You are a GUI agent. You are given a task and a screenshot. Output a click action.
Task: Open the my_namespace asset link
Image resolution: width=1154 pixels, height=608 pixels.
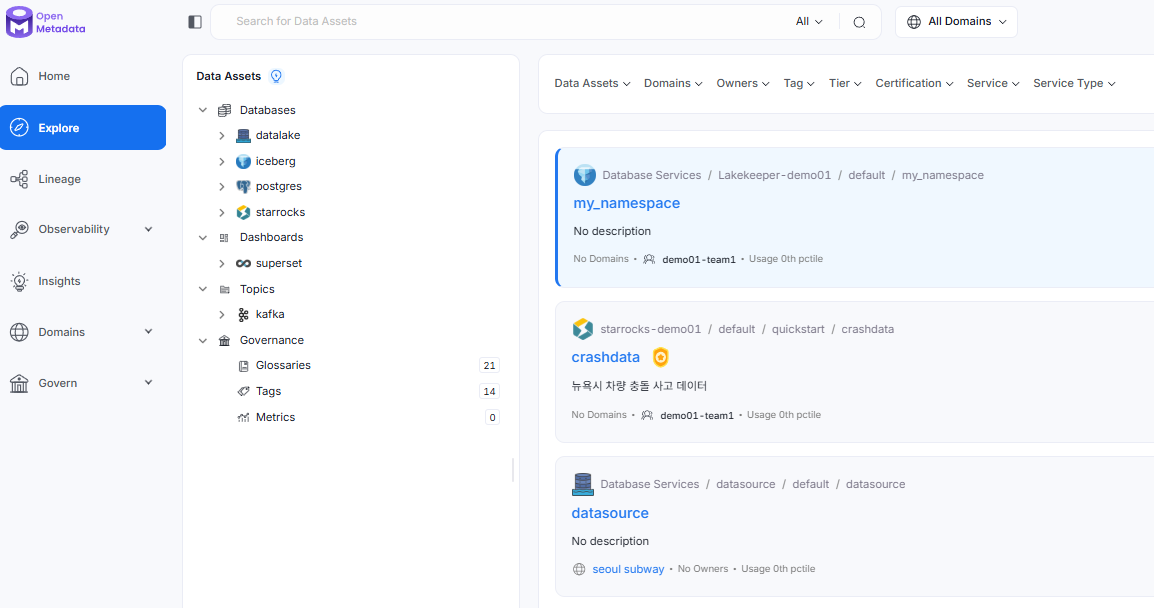[x=626, y=203]
